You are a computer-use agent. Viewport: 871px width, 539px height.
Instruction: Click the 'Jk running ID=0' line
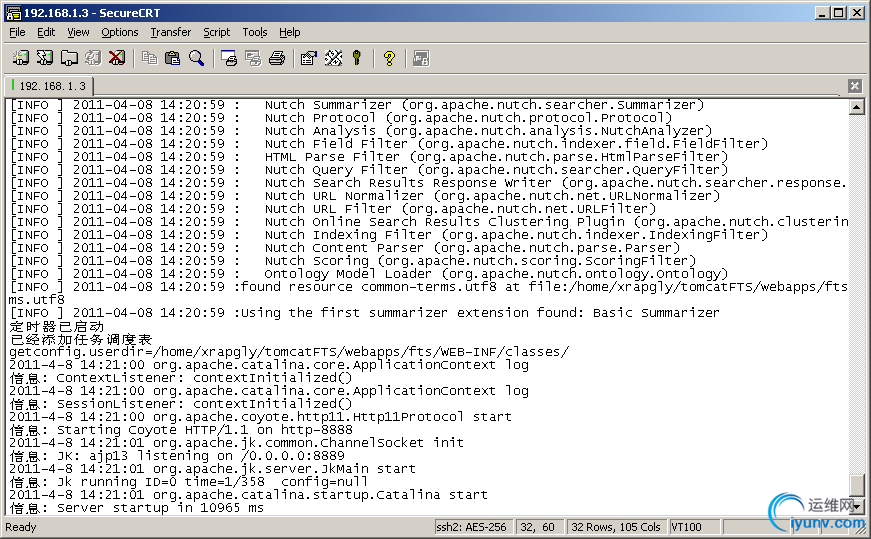click(189, 482)
